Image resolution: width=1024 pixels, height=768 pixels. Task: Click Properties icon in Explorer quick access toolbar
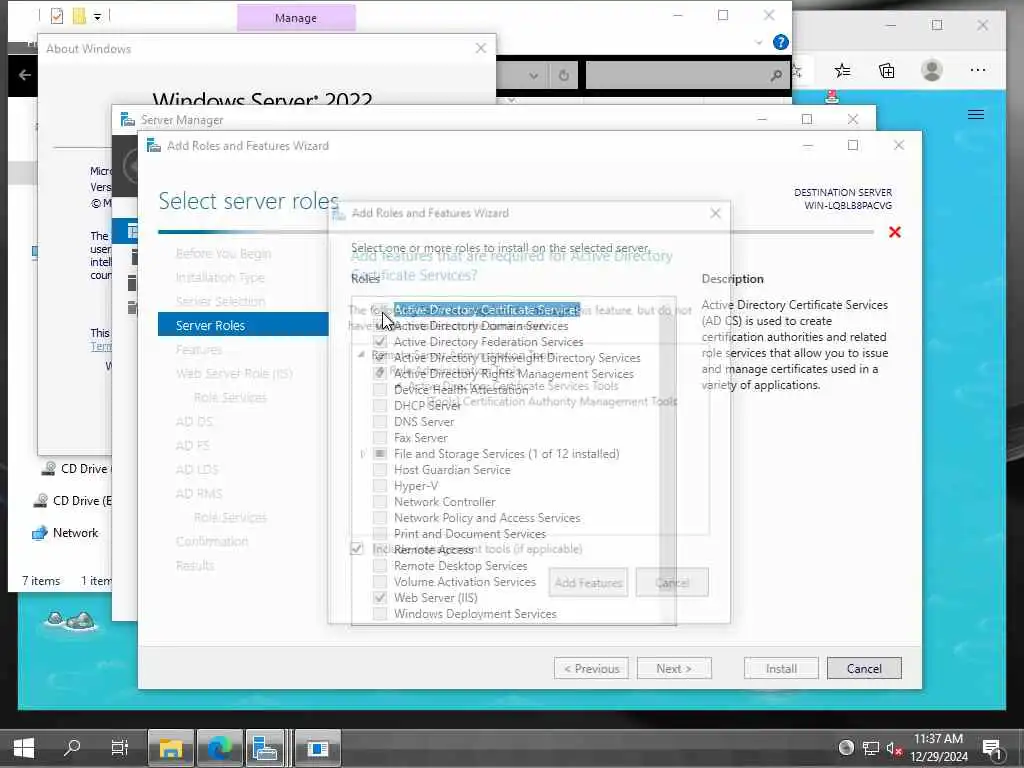tap(57, 16)
